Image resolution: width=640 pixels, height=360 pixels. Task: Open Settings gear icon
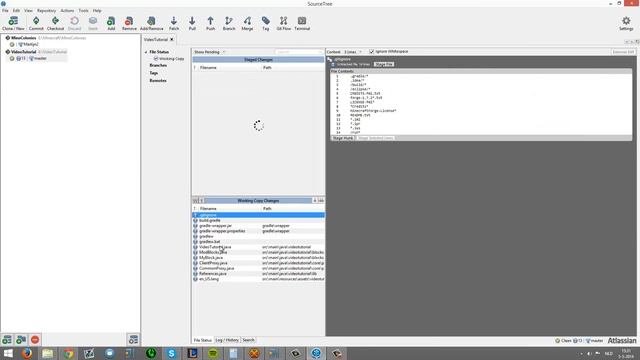626,23
